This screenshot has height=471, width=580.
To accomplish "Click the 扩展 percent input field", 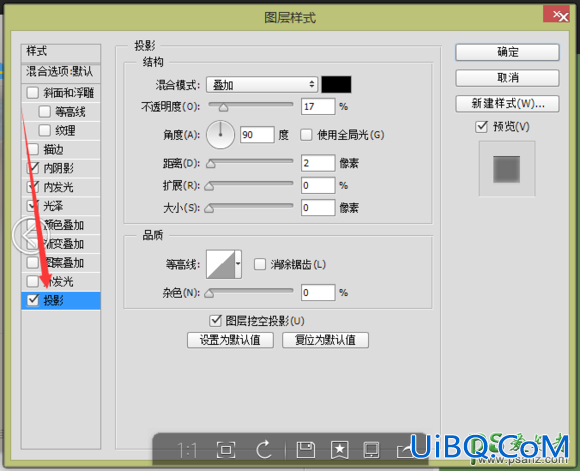I will 318,185.
